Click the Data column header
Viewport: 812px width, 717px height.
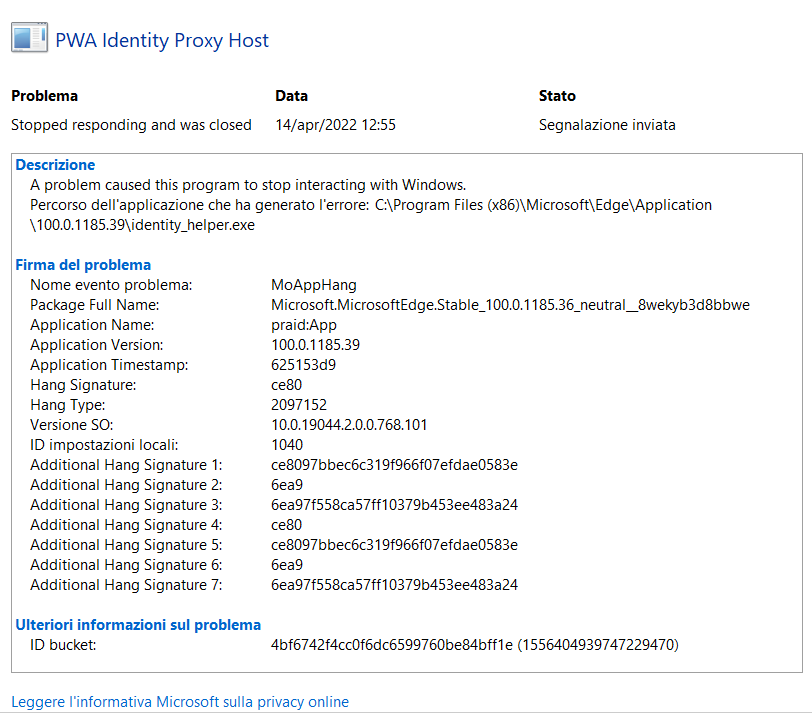(292, 96)
